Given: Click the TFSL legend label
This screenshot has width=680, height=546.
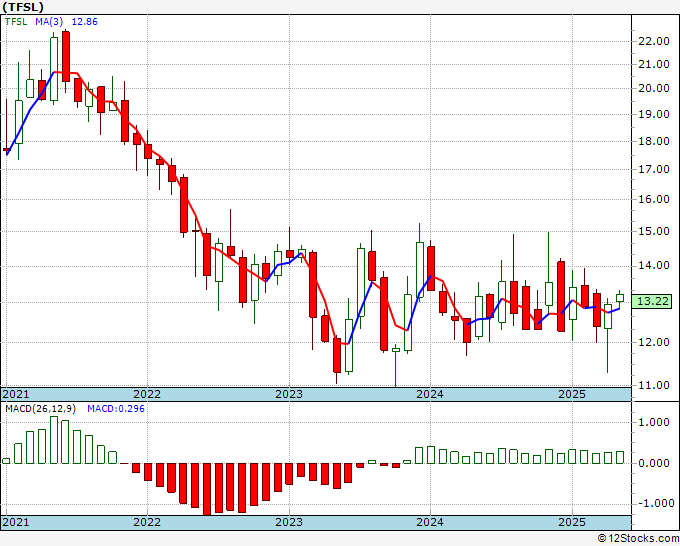Looking at the screenshot, I should click(x=16, y=22).
